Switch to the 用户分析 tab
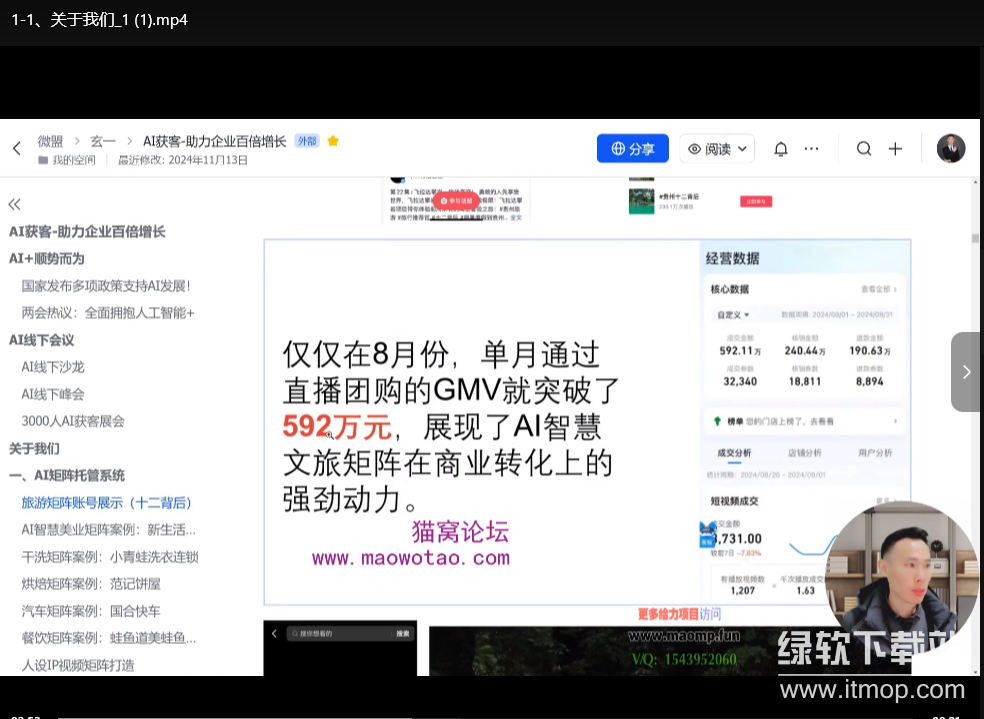984x719 pixels. [875, 453]
